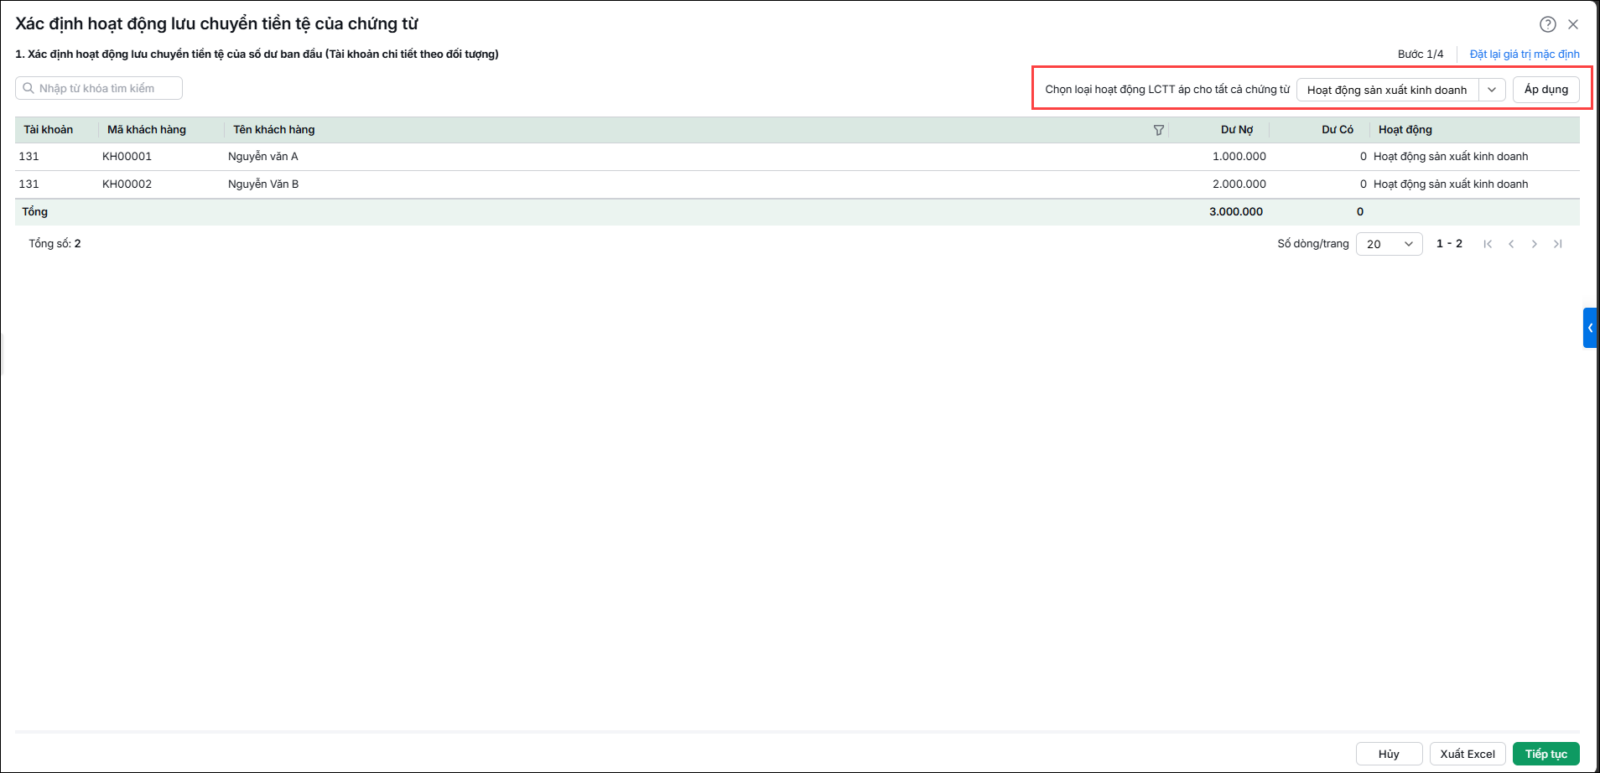Click debit value 1.000.000

[1239, 157]
